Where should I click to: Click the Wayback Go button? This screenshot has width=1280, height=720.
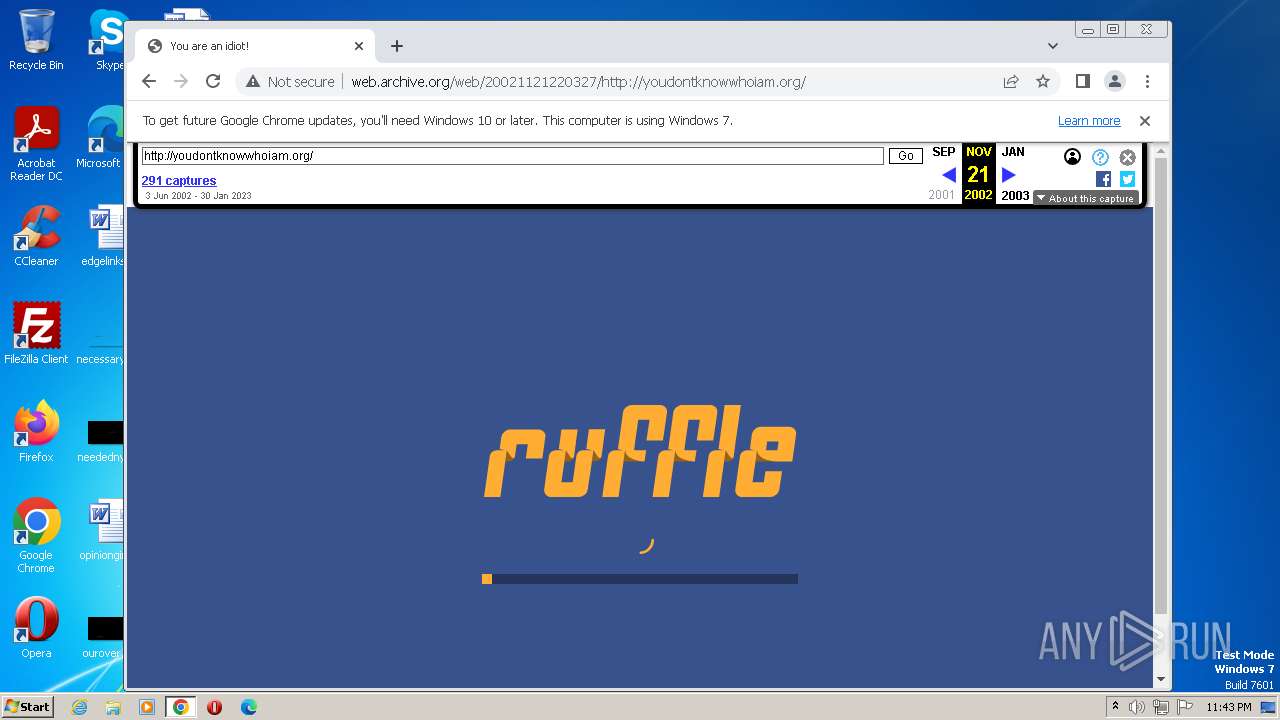[x=905, y=156]
